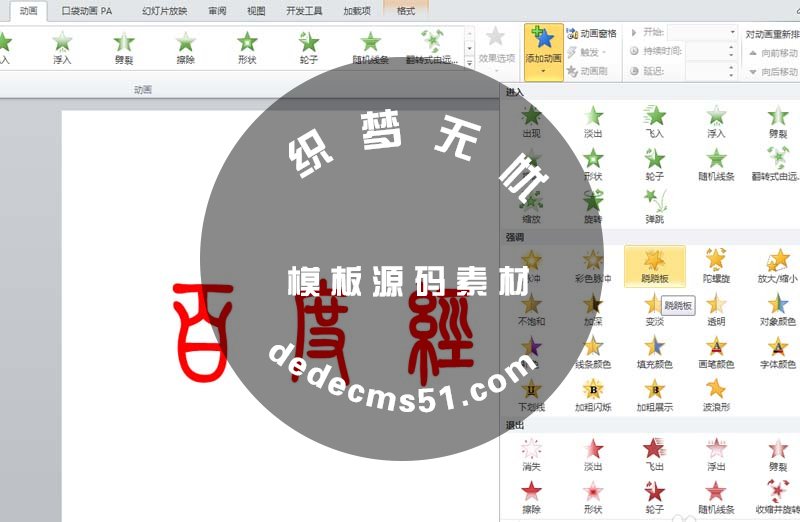Select the 下划线 emphasis effect
The height and width of the screenshot is (522, 800).
tap(531, 395)
